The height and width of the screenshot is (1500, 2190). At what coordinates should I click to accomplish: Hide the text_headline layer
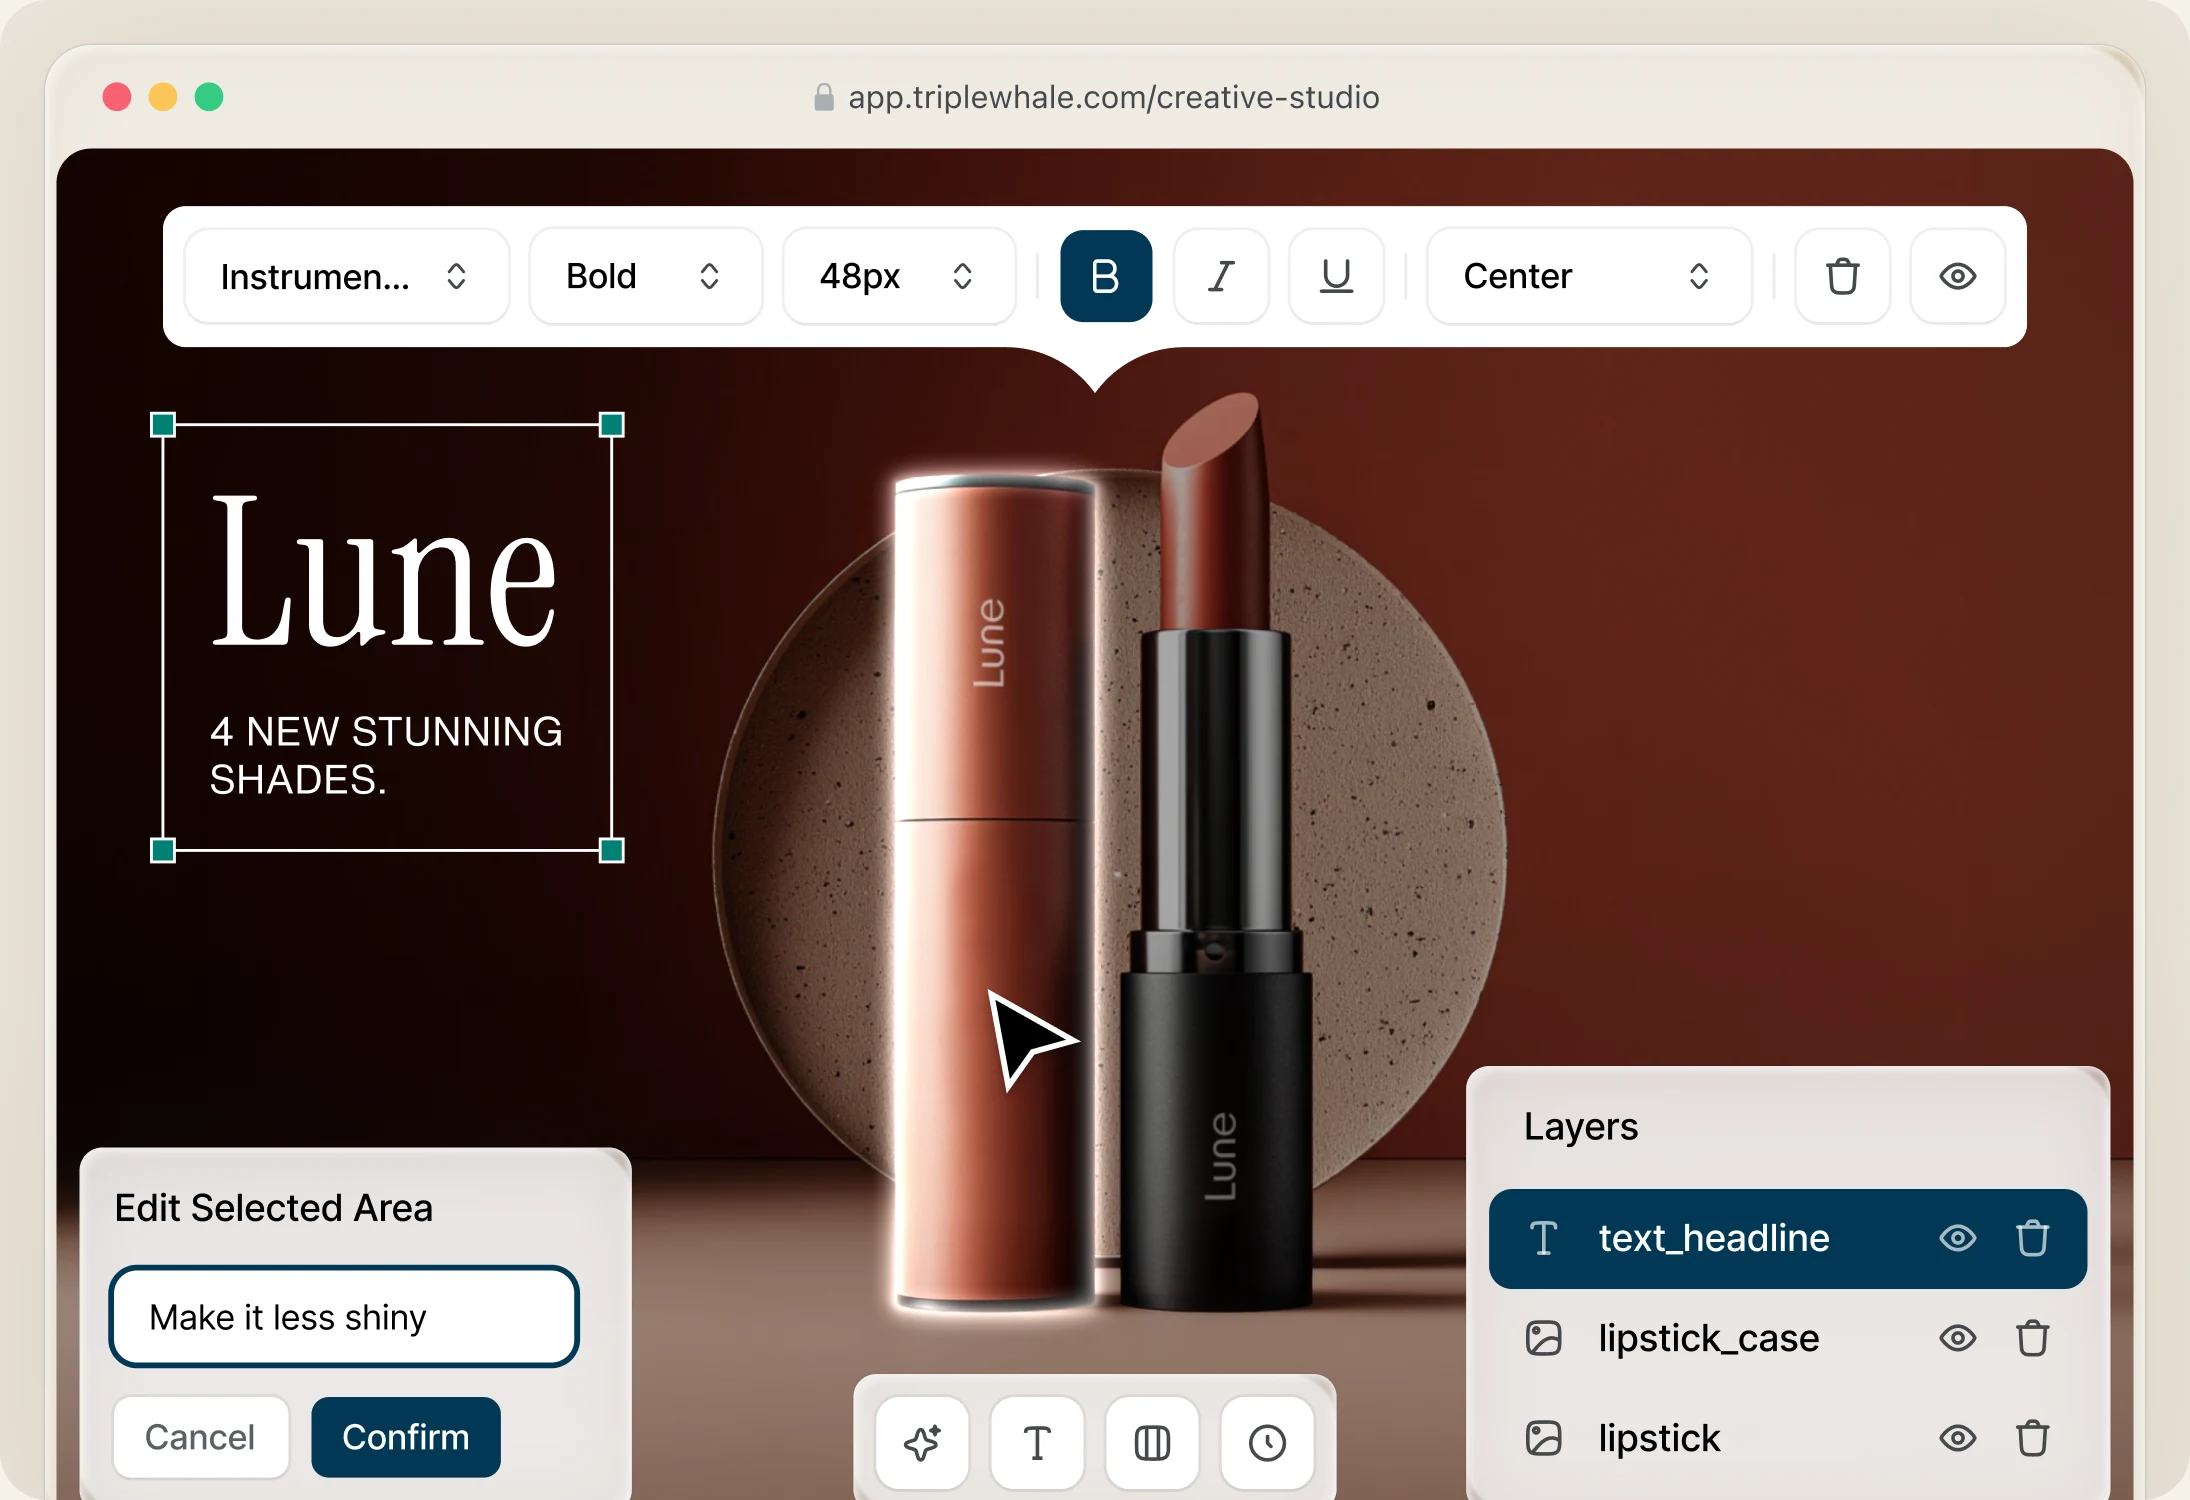[x=1957, y=1238]
